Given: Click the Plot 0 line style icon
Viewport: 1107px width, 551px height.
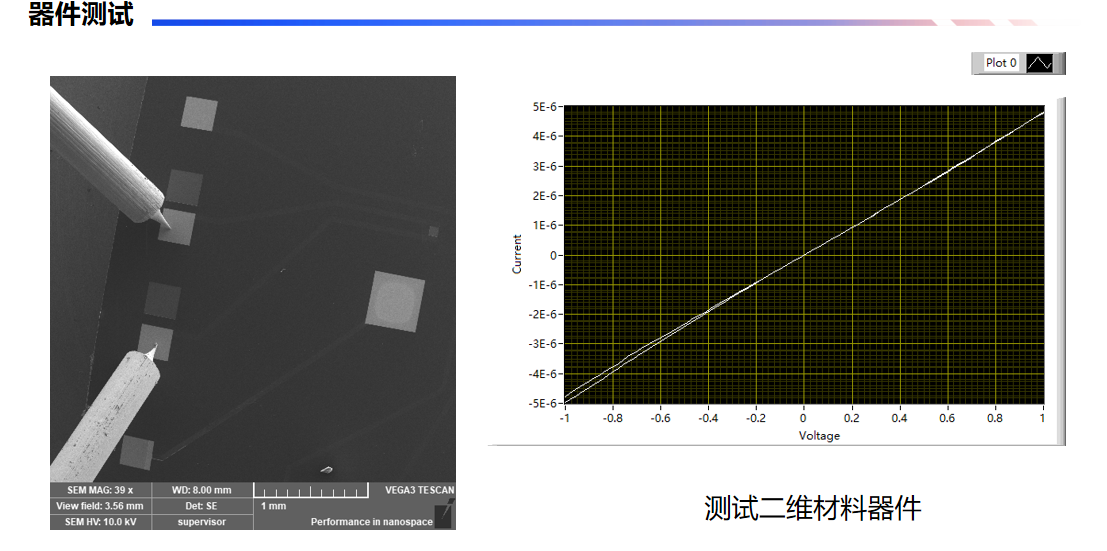Looking at the screenshot, I should (x=1040, y=63).
